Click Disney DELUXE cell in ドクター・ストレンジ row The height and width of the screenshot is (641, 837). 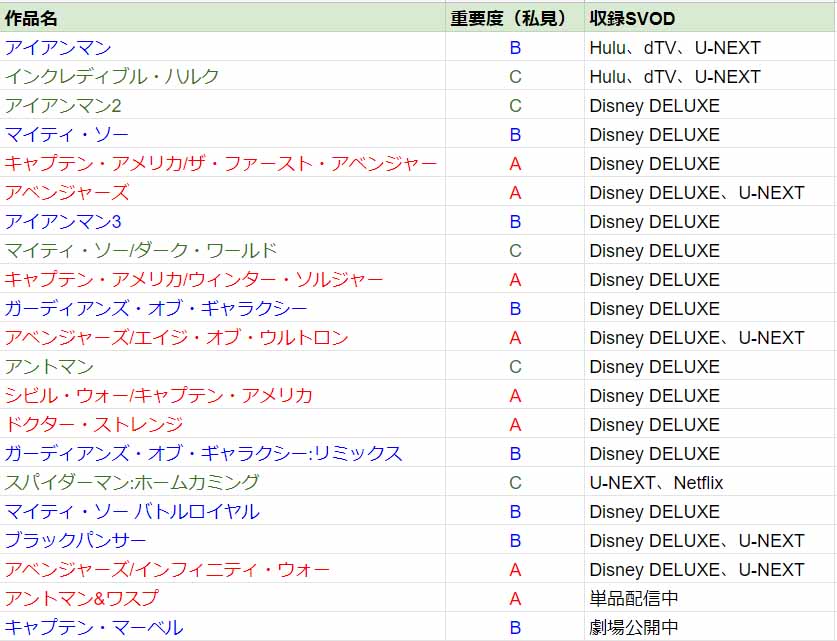pos(710,424)
